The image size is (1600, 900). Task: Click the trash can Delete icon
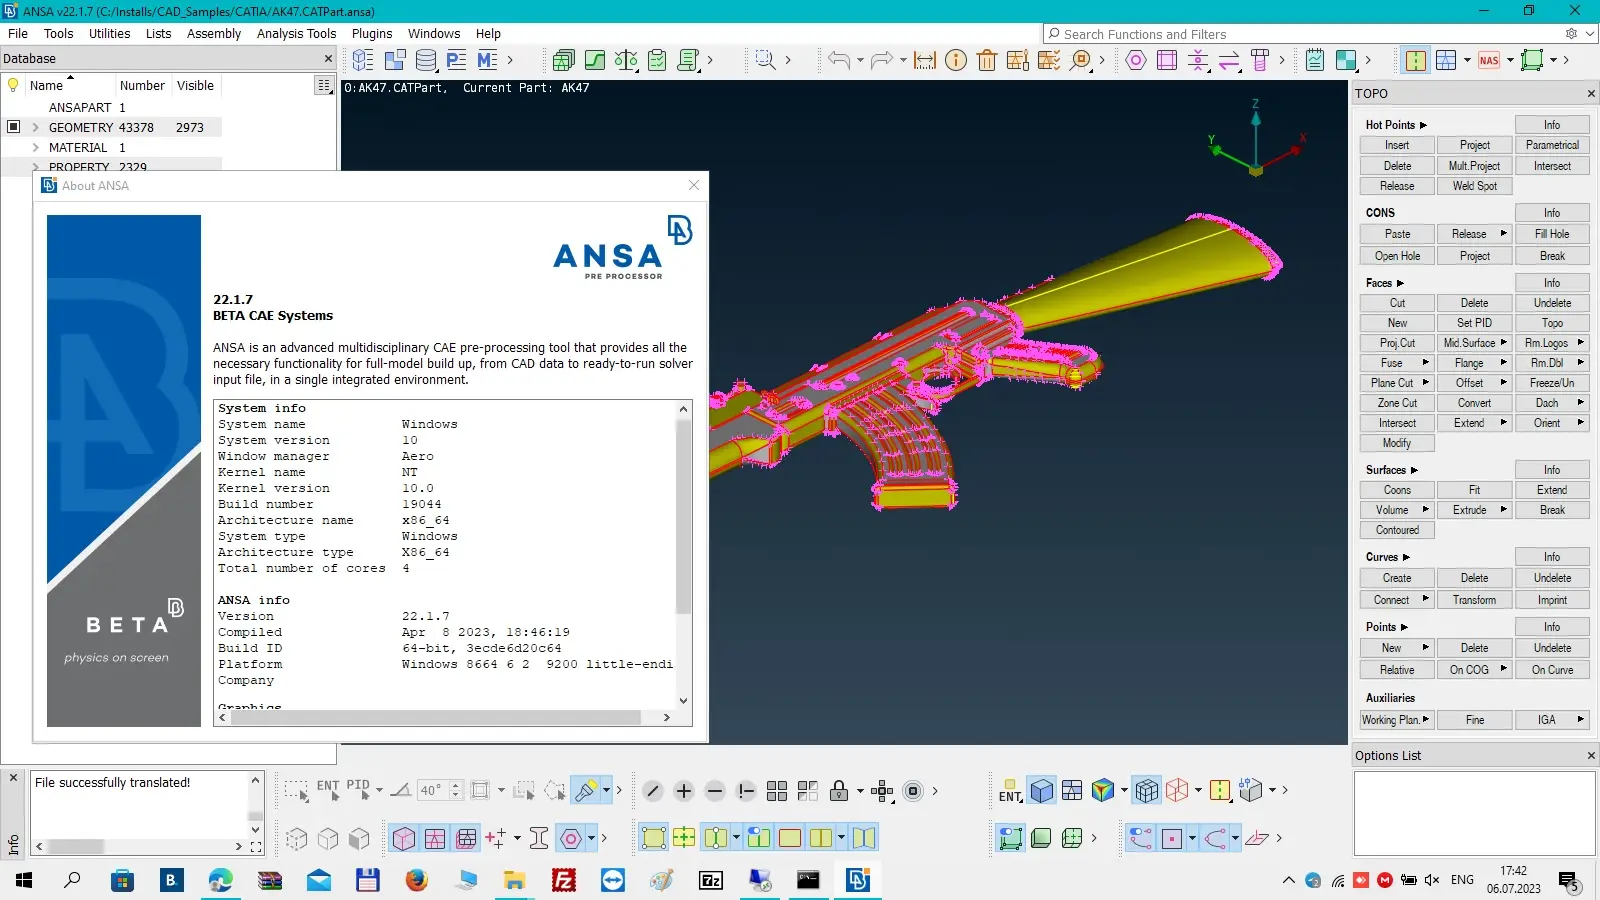coord(987,60)
